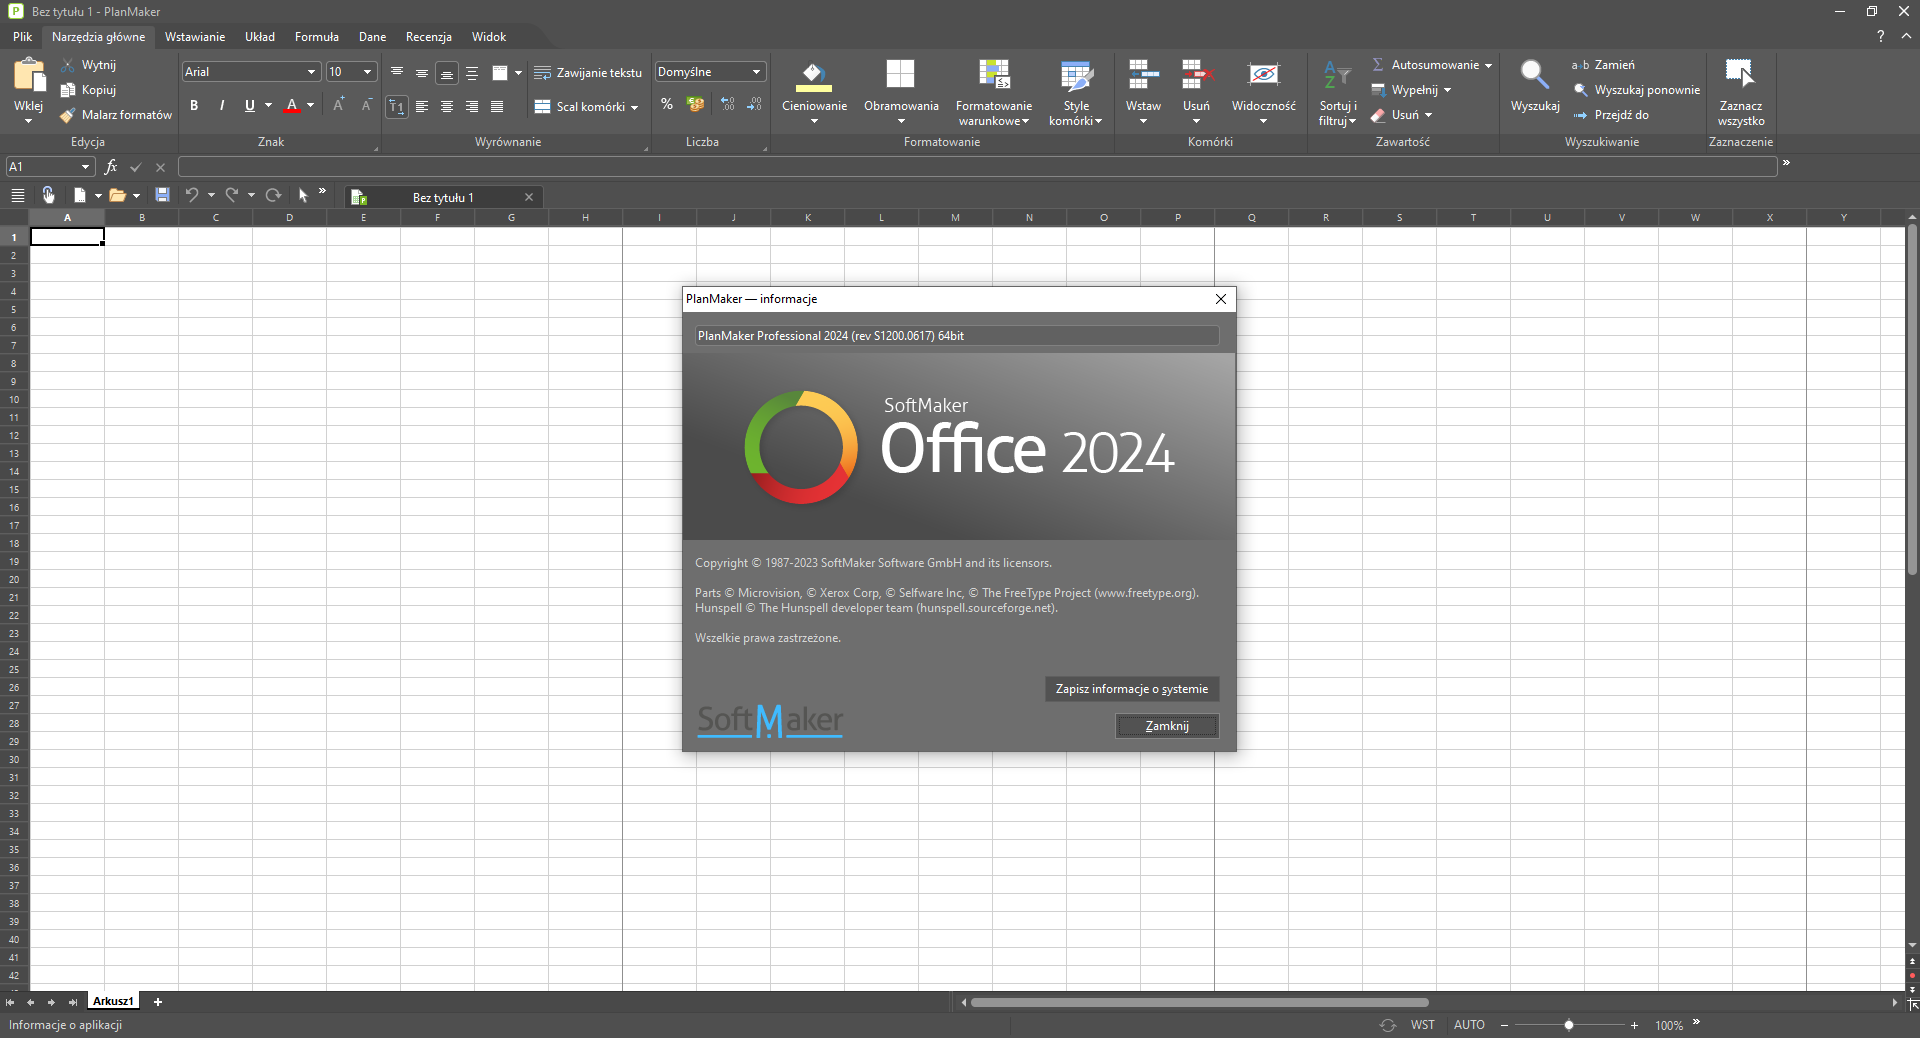The width and height of the screenshot is (1920, 1038).
Task: Click the fx insert function icon
Action: click(x=111, y=167)
